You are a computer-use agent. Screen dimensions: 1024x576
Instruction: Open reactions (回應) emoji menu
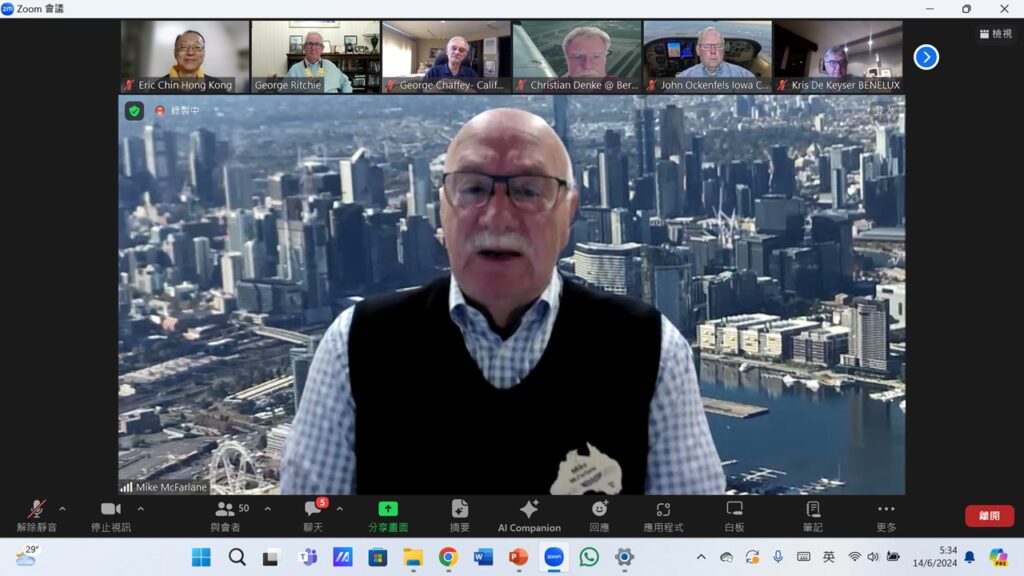599,514
